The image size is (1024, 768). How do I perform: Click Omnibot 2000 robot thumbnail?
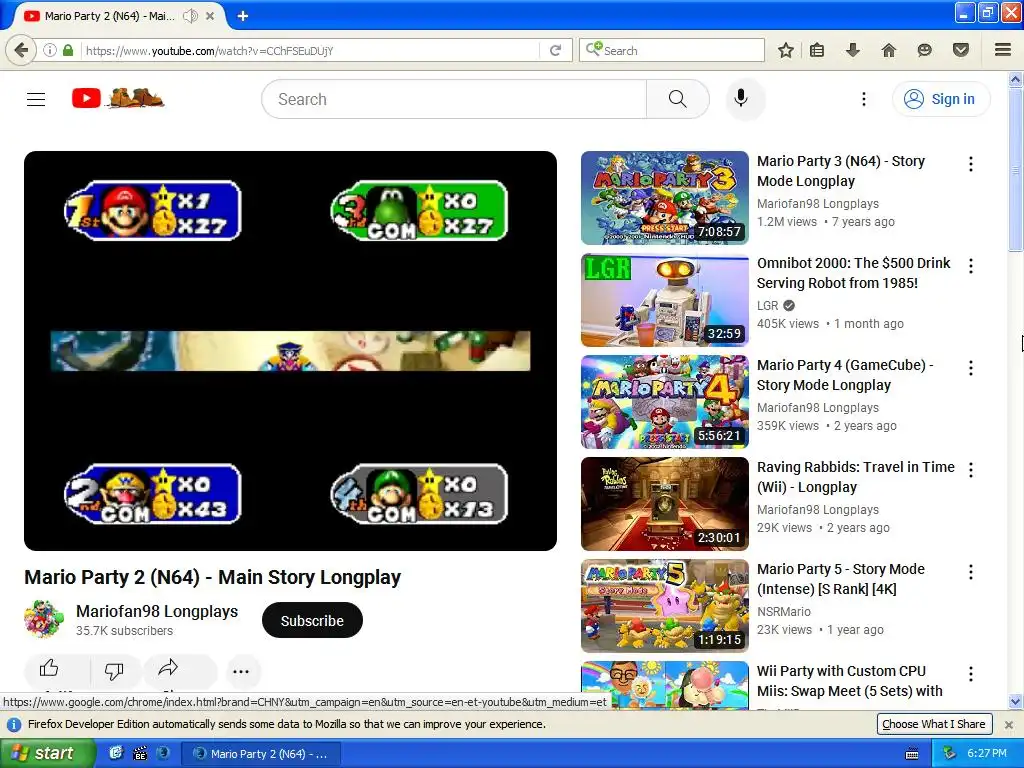coord(665,300)
